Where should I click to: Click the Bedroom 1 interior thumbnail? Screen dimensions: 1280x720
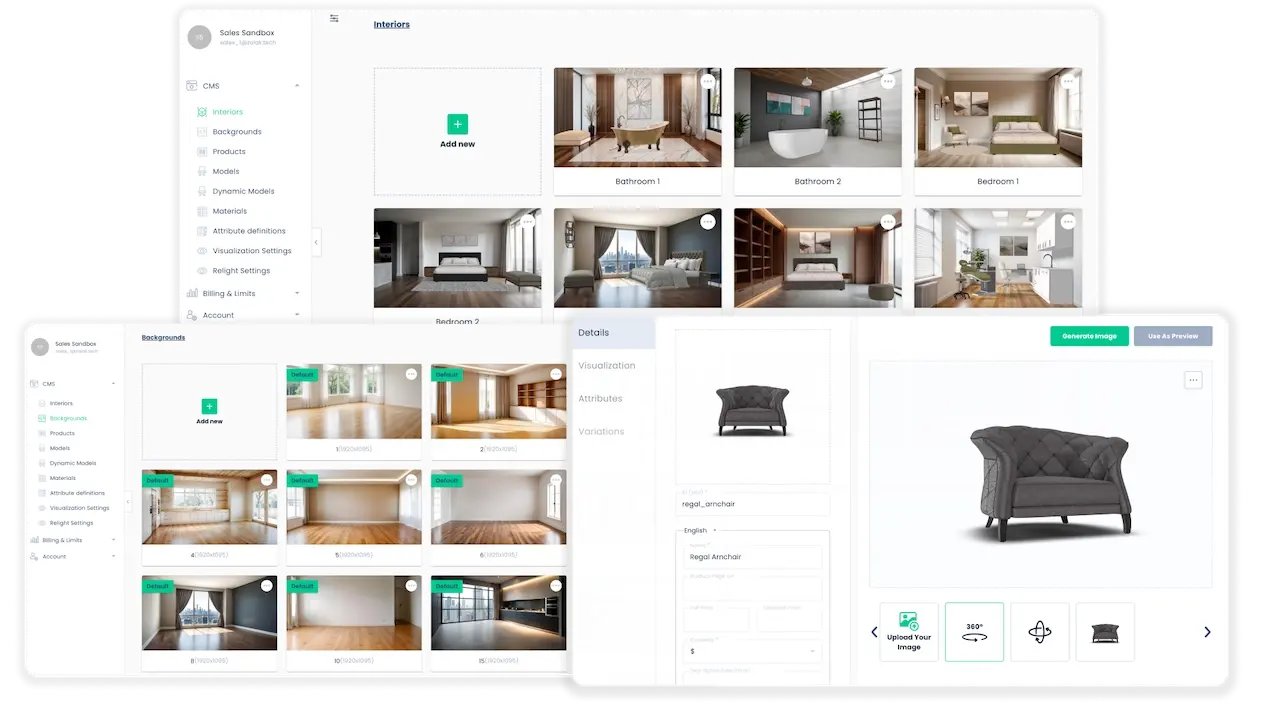click(x=998, y=117)
